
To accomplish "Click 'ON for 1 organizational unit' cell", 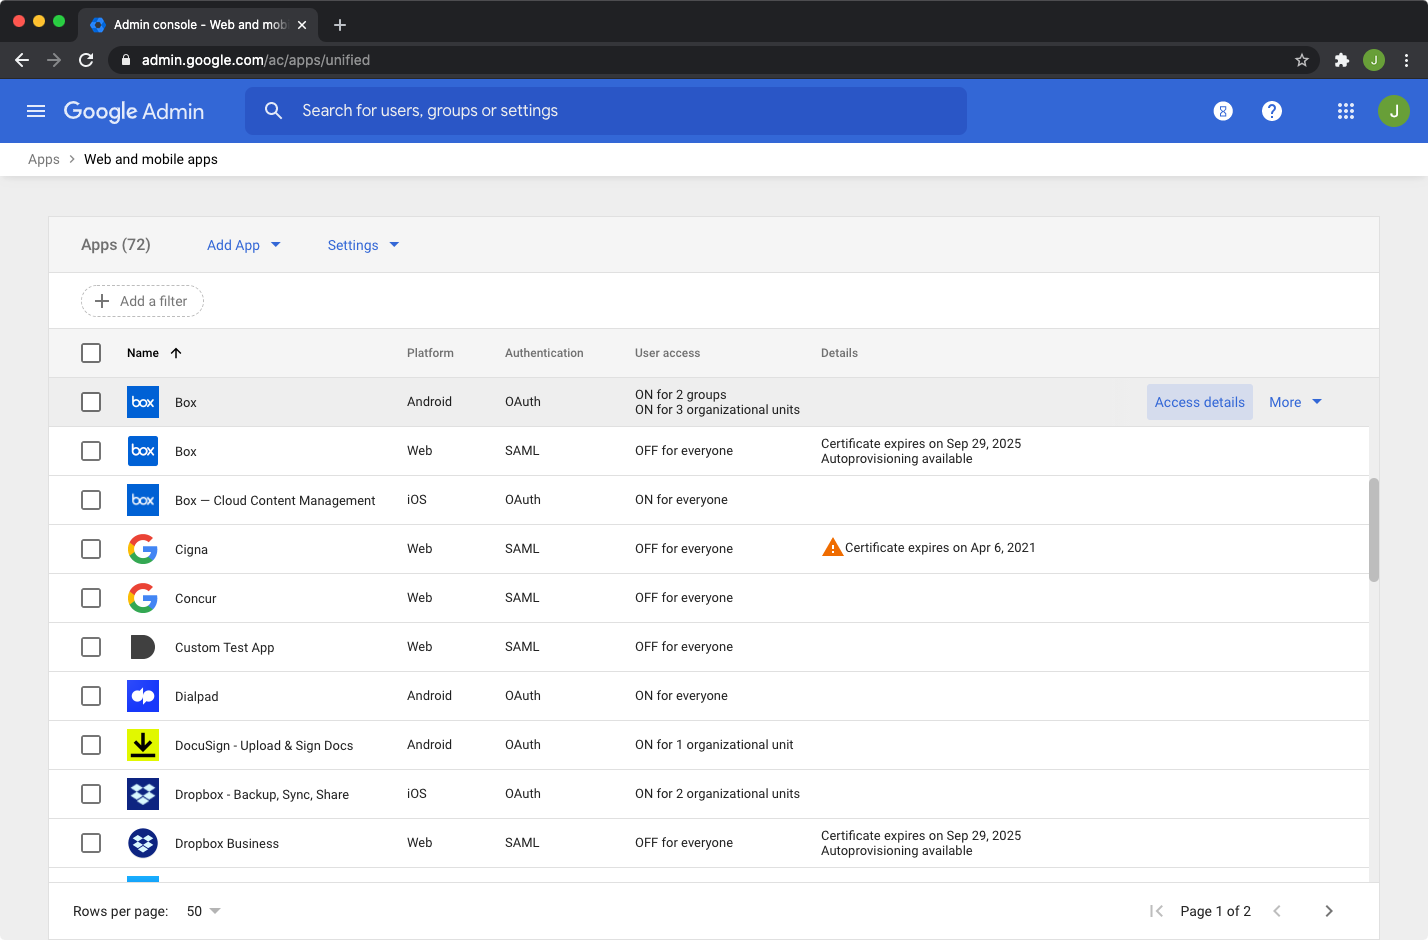I will point(714,745).
